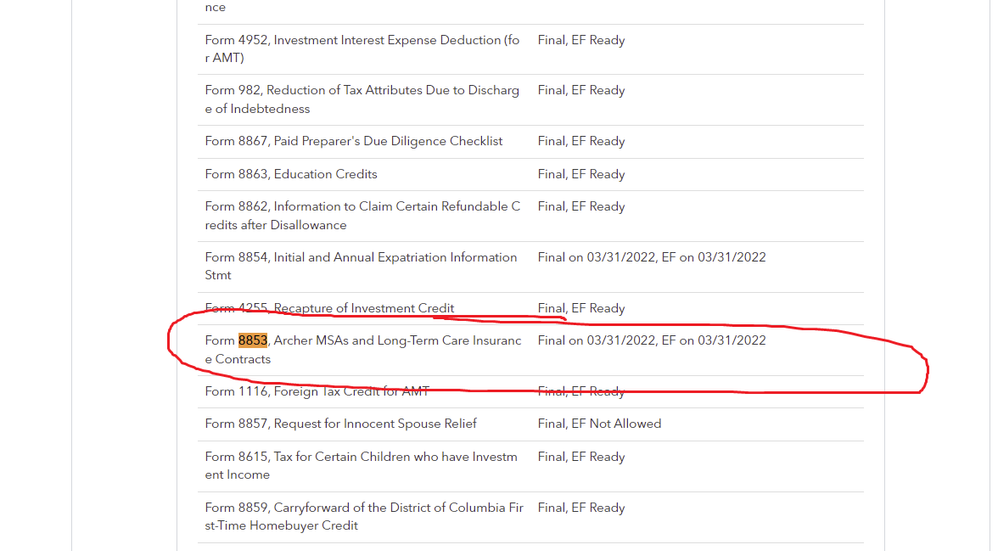Select the "Final, EF Not Allowed" status text
Image resolution: width=998 pixels, height=551 pixels.
pyautogui.click(x=599, y=423)
